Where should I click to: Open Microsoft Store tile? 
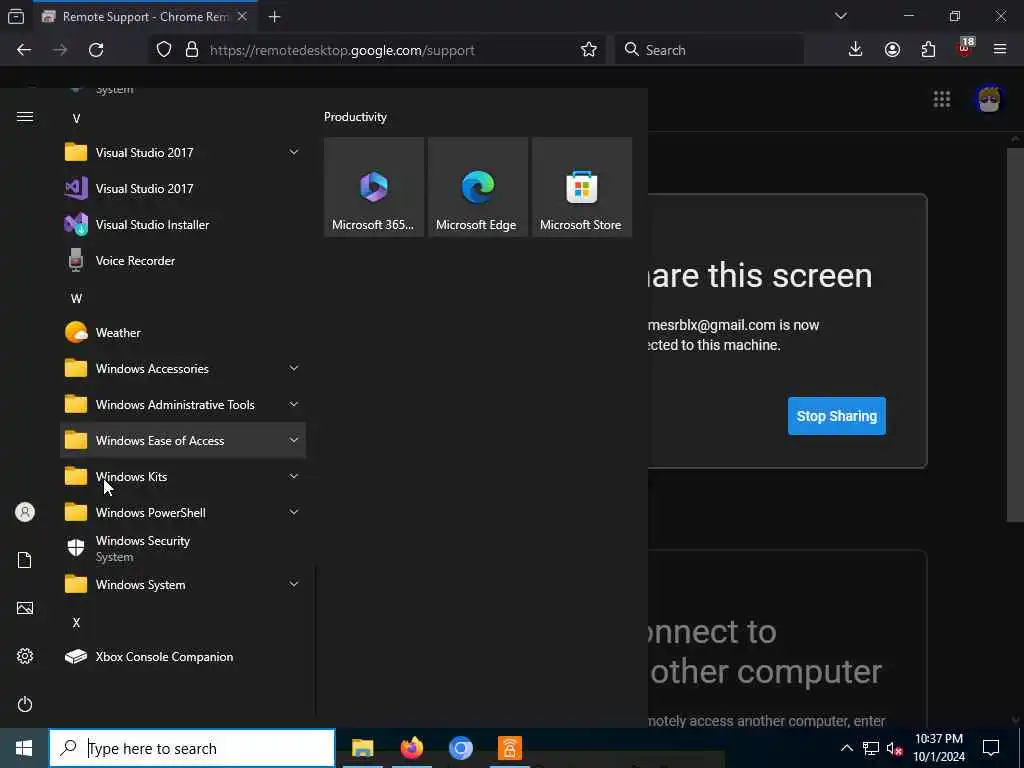pyautogui.click(x=581, y=187)
